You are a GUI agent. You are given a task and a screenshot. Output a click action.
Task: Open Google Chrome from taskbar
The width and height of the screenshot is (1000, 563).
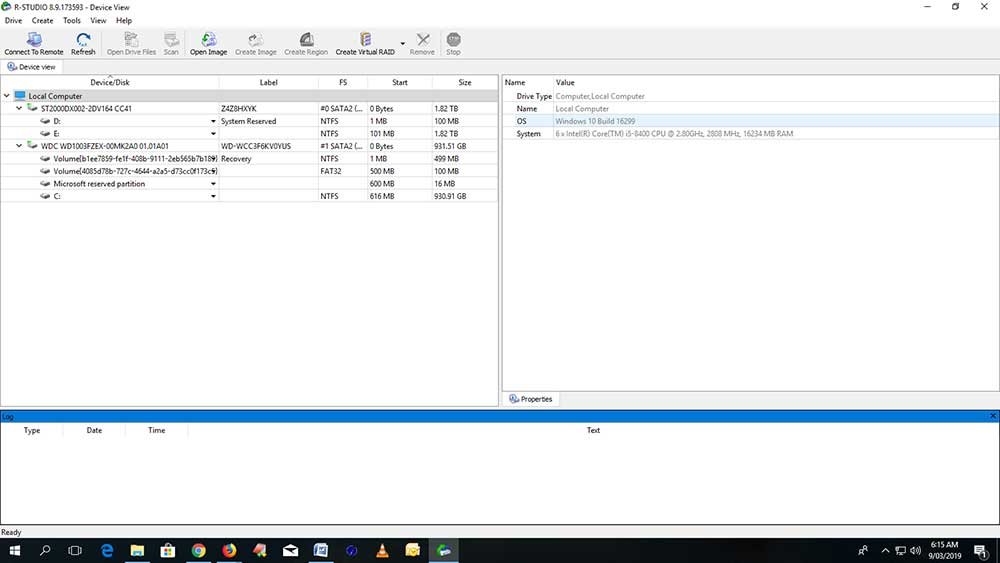pos(198,550)
